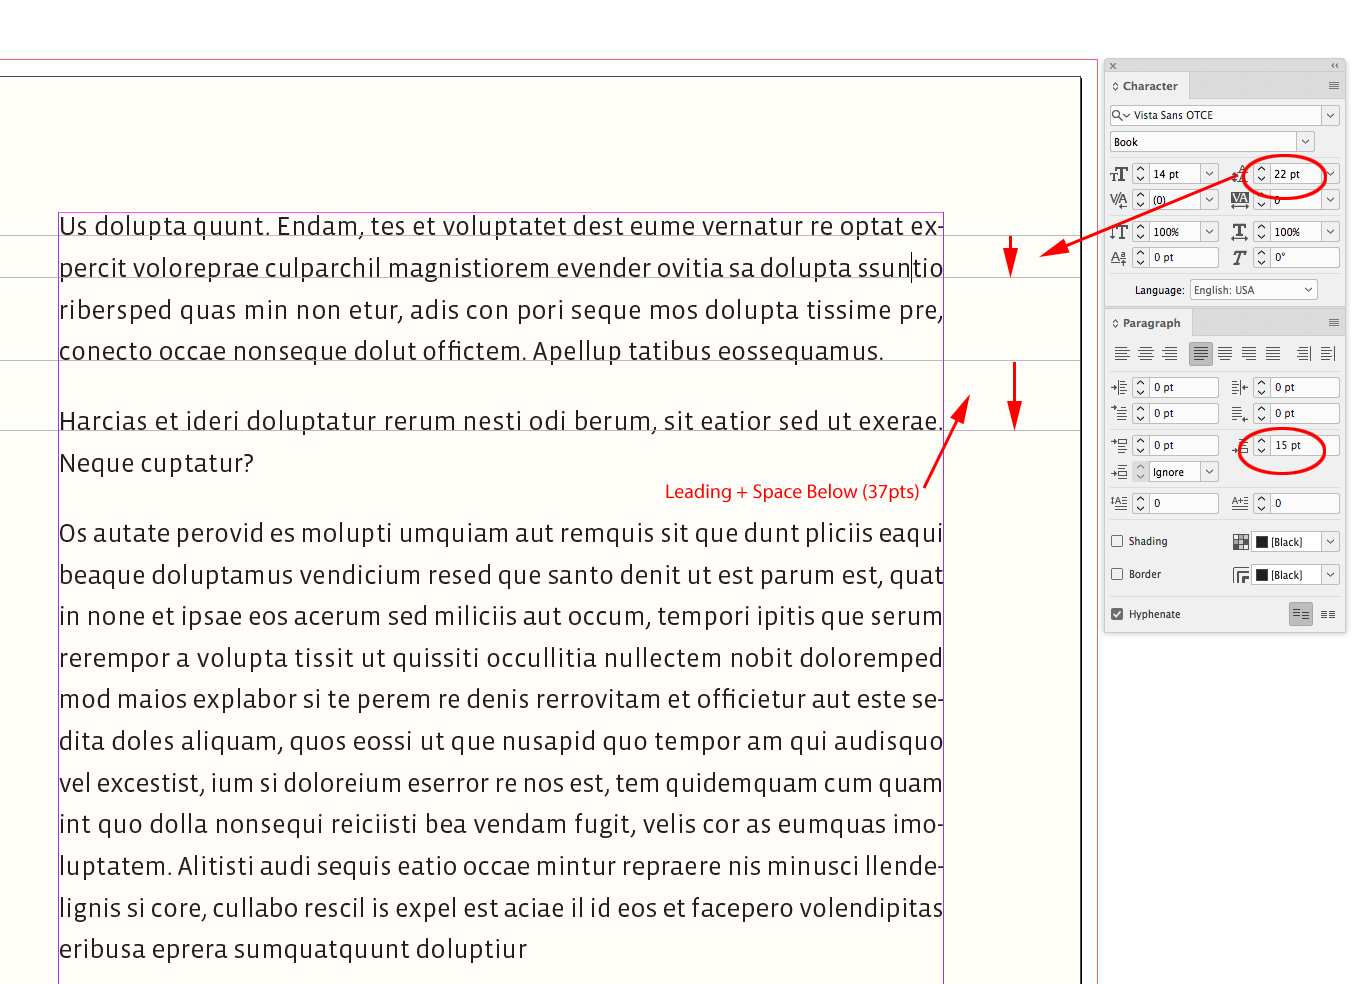Image resolution: width=1363 pixels, height=984 pixels.
Task: Collapse the panel group with double-chevron button
Action: [1334, 65]
